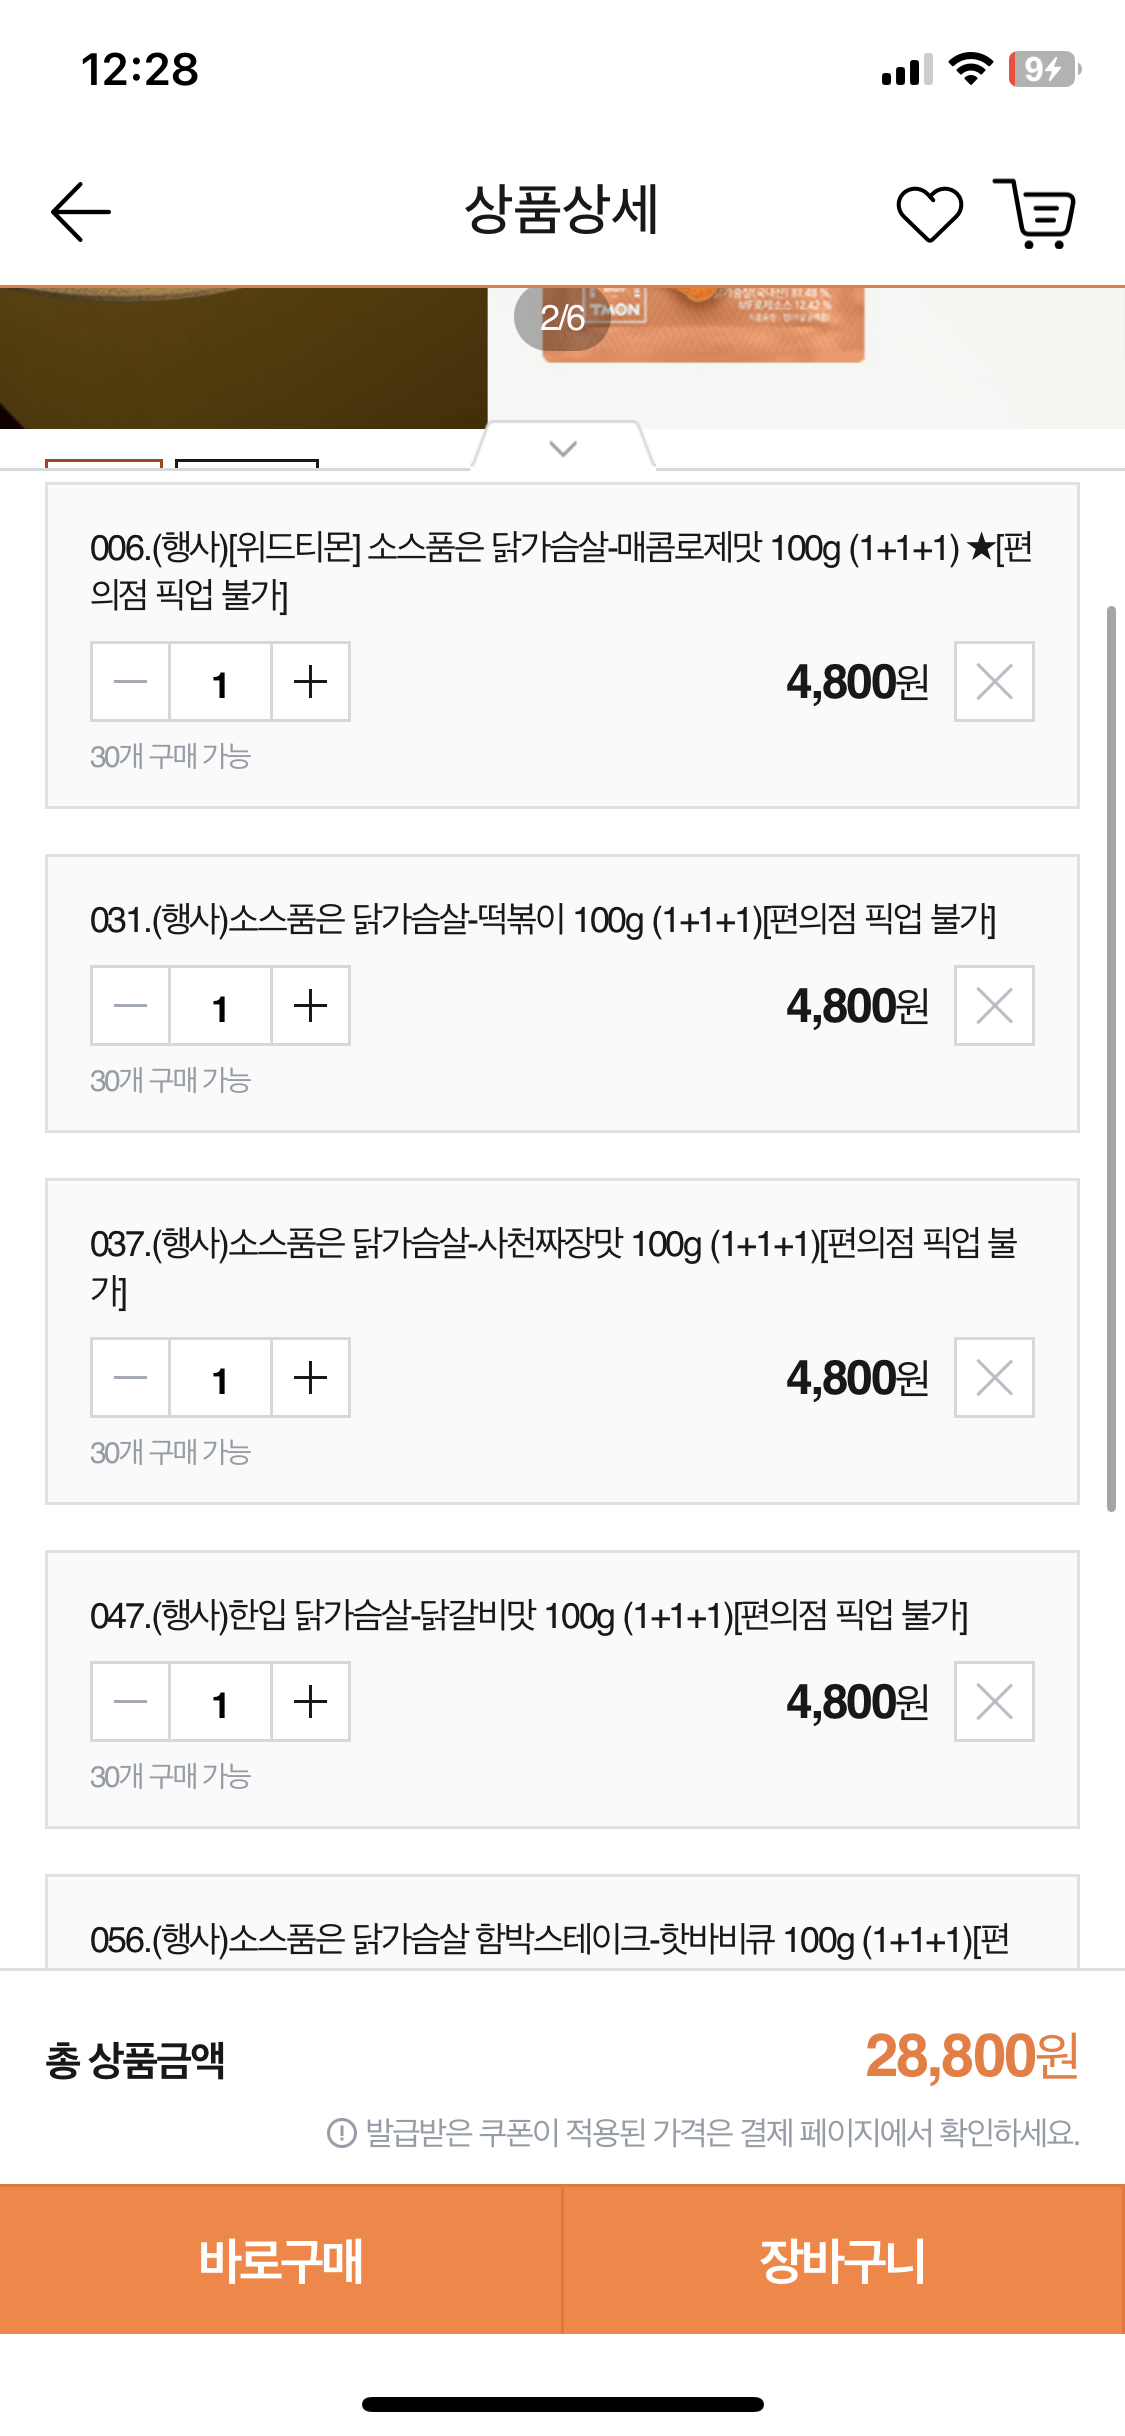The width and height of the screenshot is (1125, 2436).
Task: Remove the 037 사천짜장맛 item with X
Action: [994, 1378]
